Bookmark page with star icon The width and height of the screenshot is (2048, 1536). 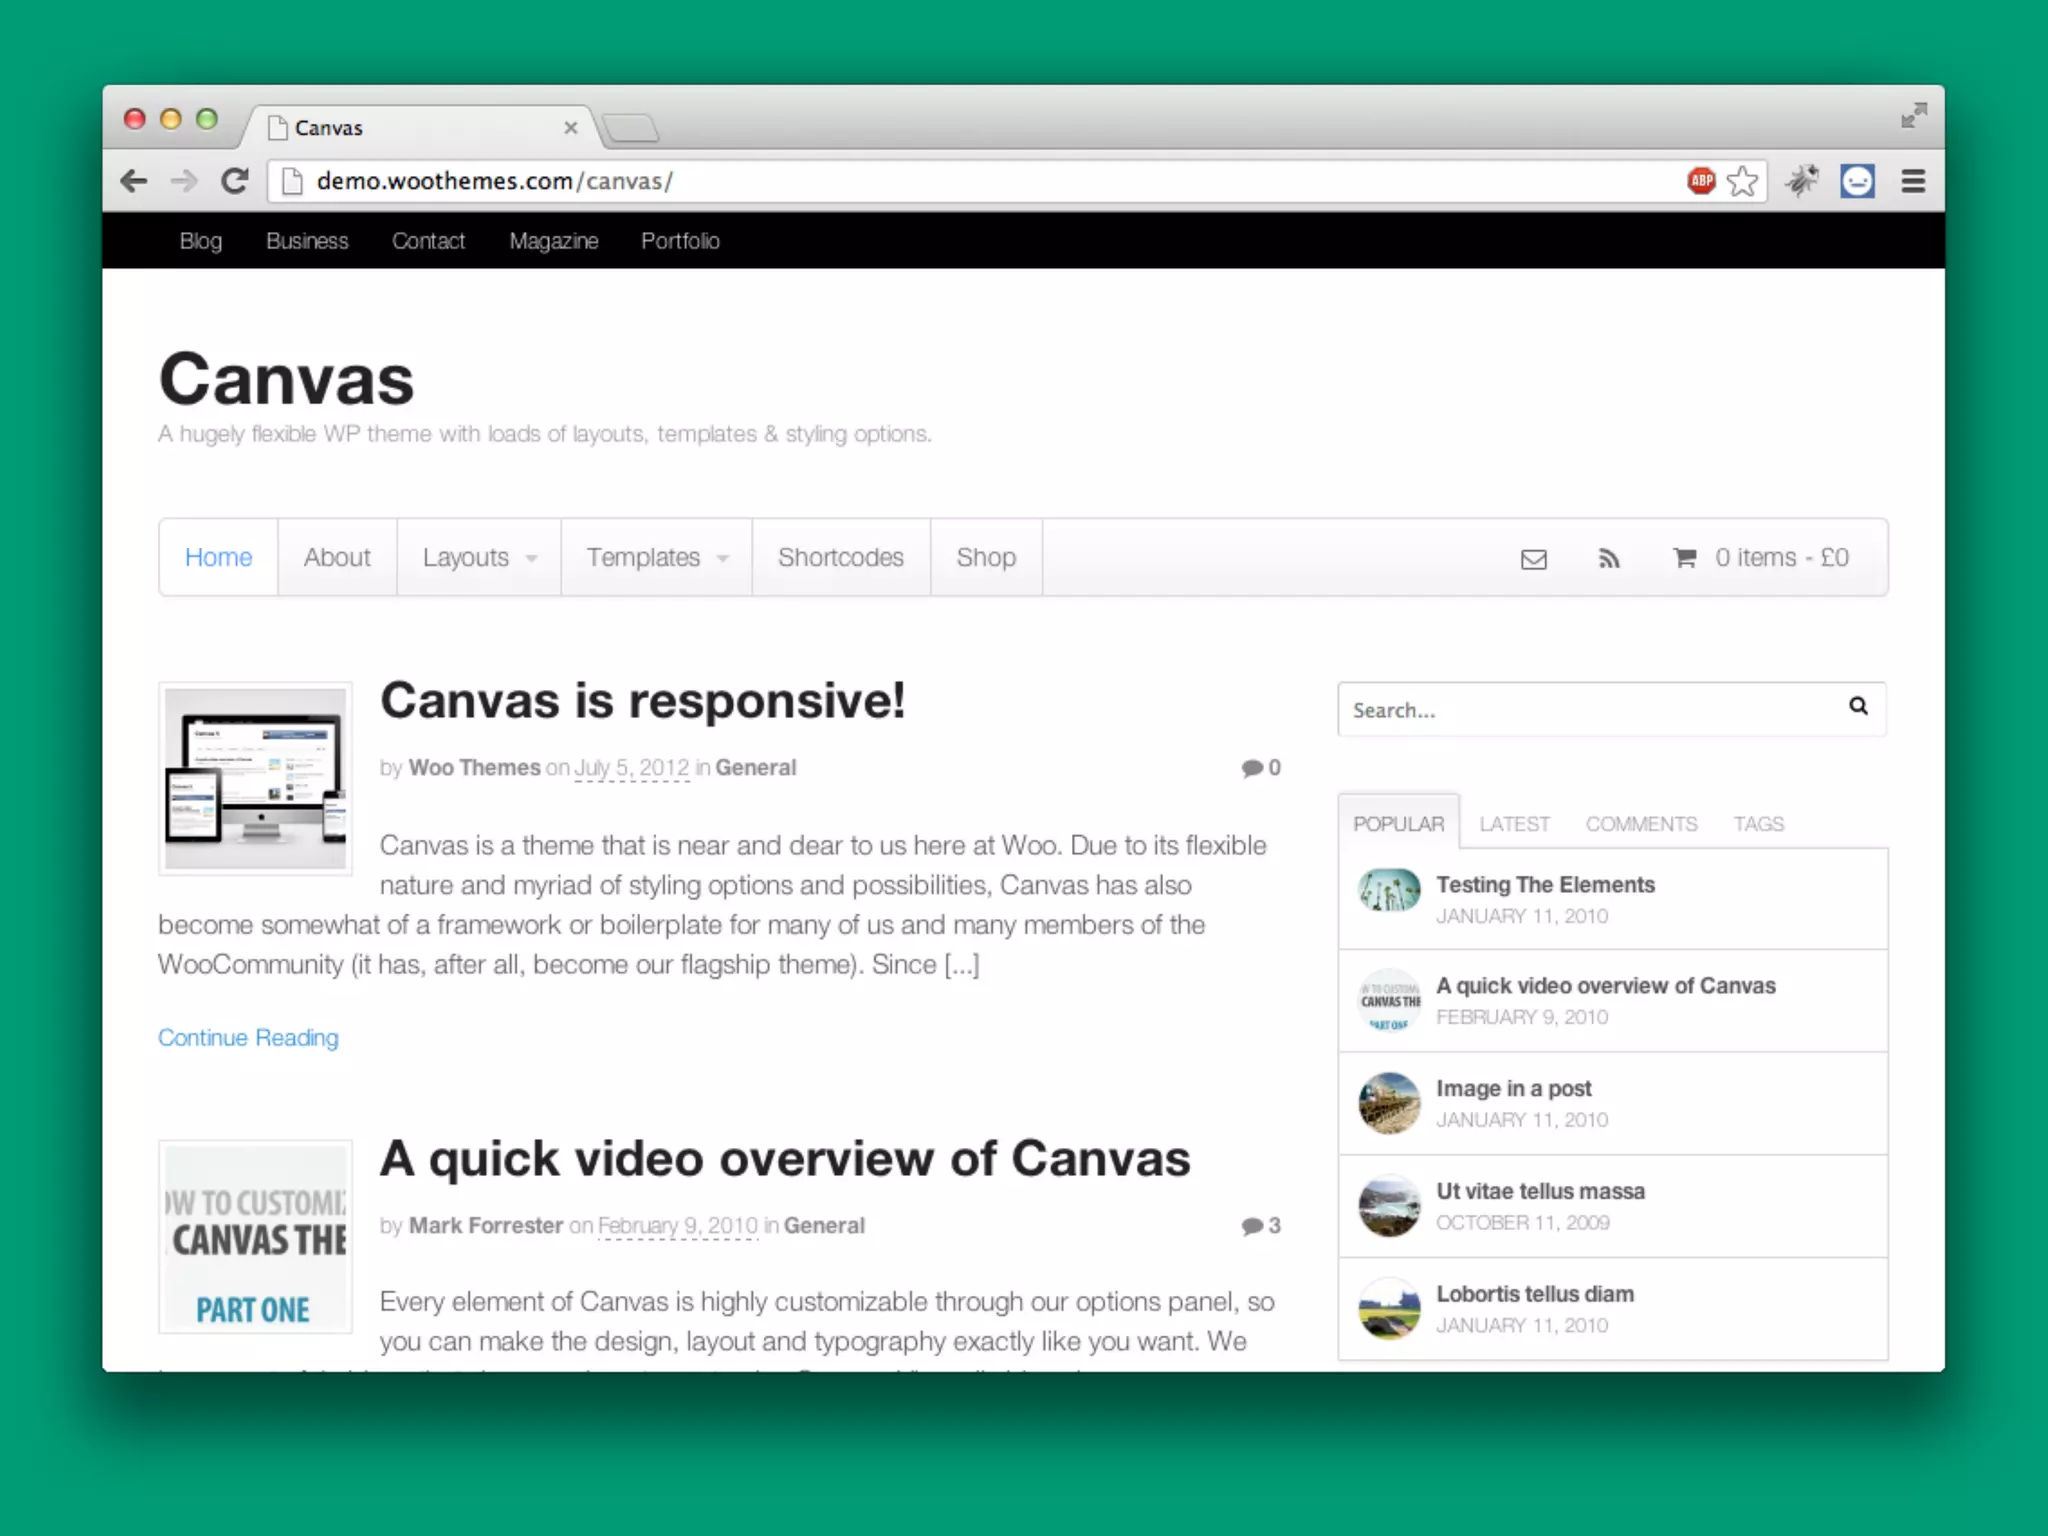click(x=1742, y=181)
